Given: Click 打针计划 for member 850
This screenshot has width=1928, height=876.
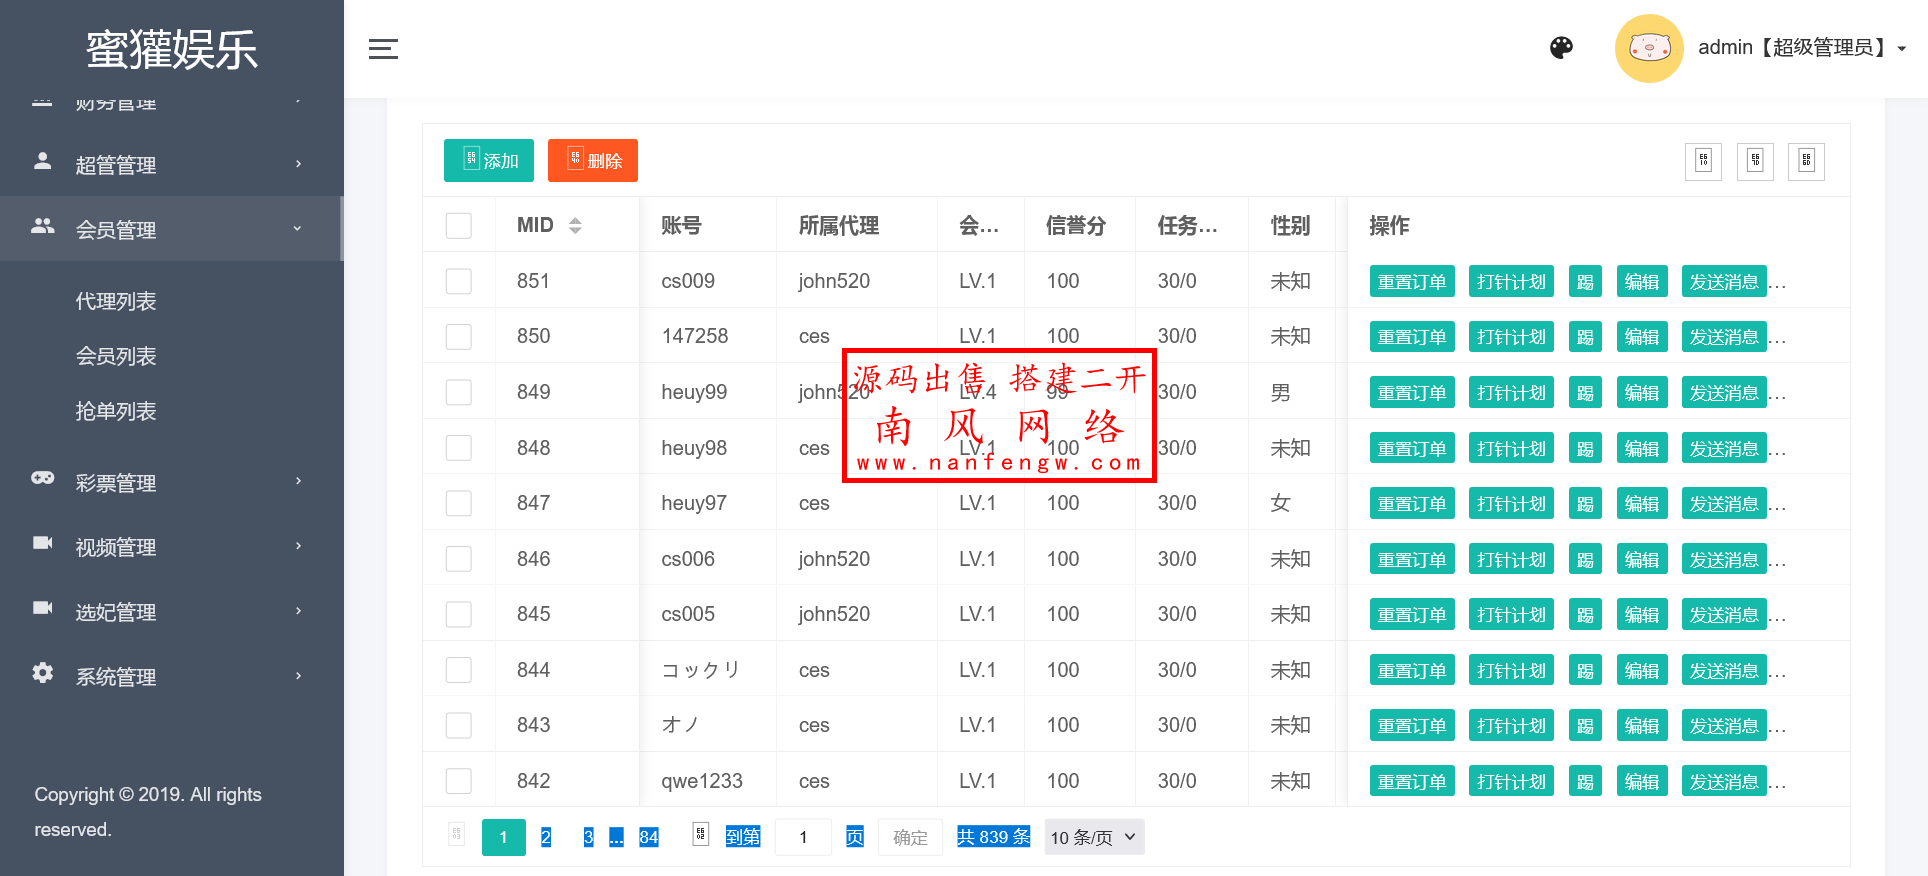Looking at the screenshot, I should (1511, 337).
